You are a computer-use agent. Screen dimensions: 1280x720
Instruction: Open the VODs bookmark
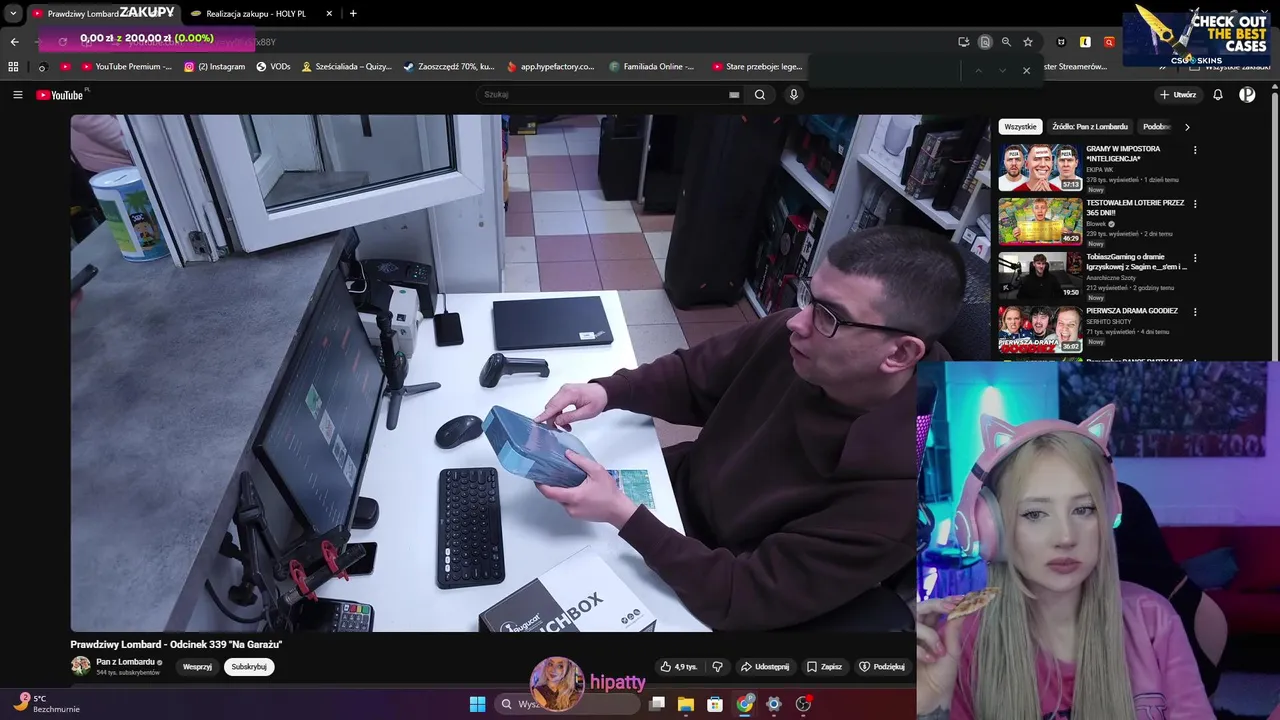pyautogui.click(x=273, y=67)
